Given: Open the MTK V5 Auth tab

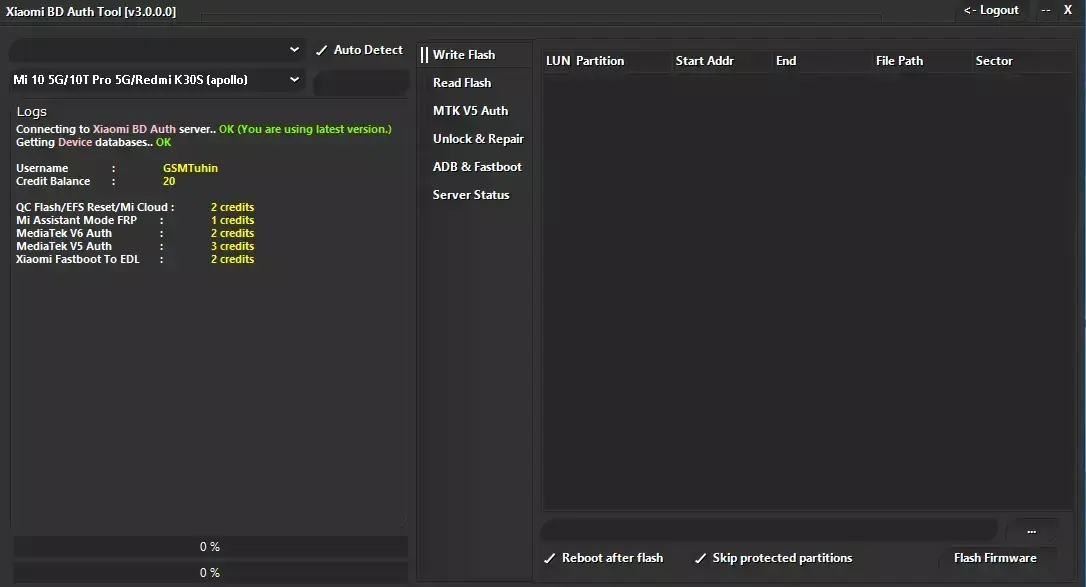Looking at the screenshot, I should point(470,111).
